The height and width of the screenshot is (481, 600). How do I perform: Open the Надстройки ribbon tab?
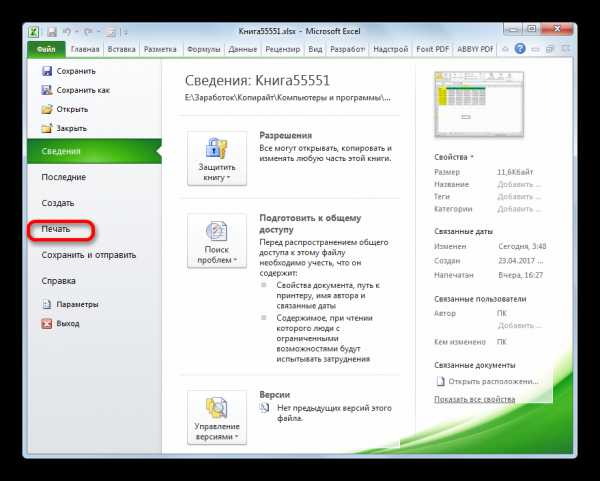click(391, 49)
